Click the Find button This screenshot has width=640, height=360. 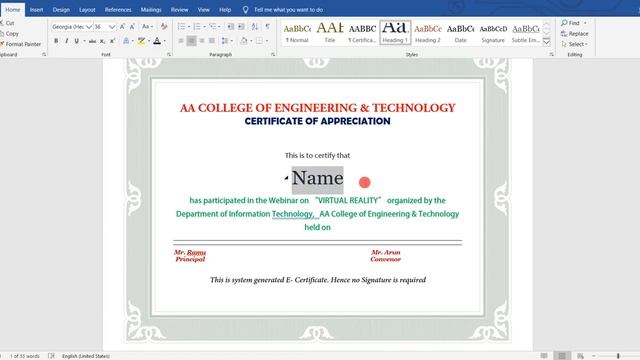pos(571,23)
